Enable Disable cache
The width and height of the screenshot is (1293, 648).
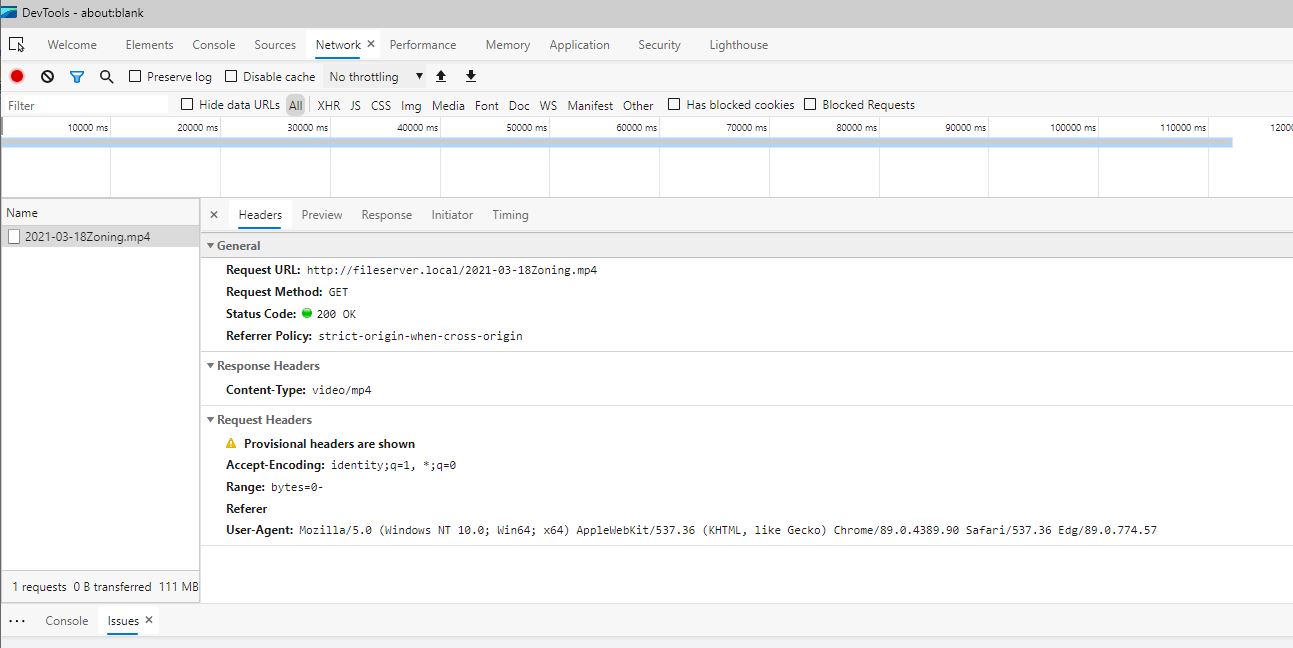click(232, 76)
